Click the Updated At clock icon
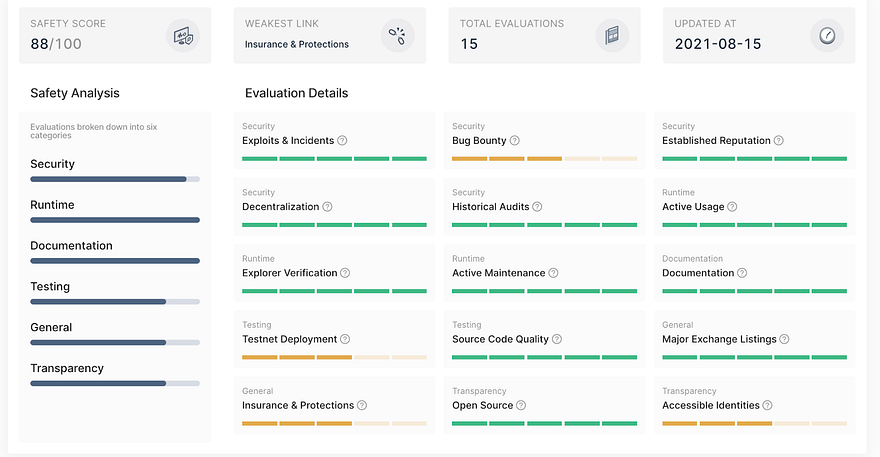 coord(827,36)
